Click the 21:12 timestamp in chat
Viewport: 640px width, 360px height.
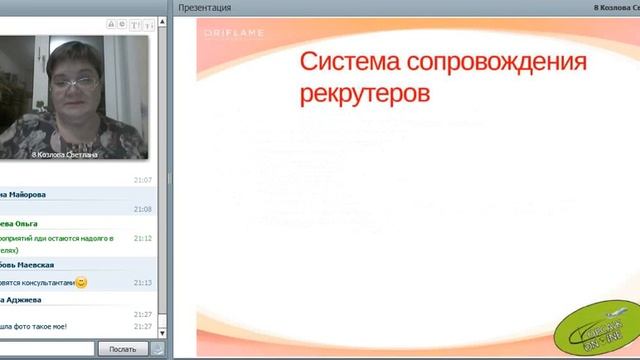[x=143, y=238]
